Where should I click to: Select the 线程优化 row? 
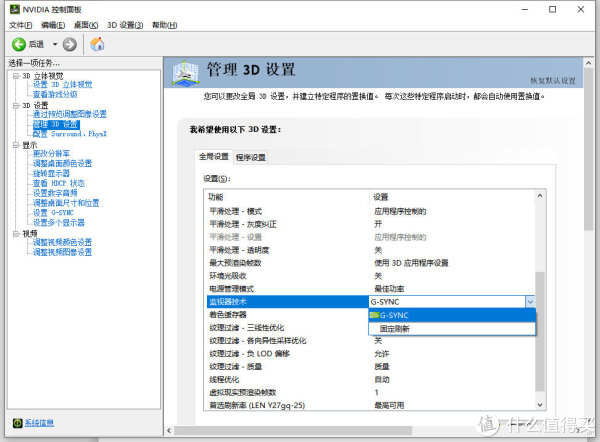pos(370,380)
